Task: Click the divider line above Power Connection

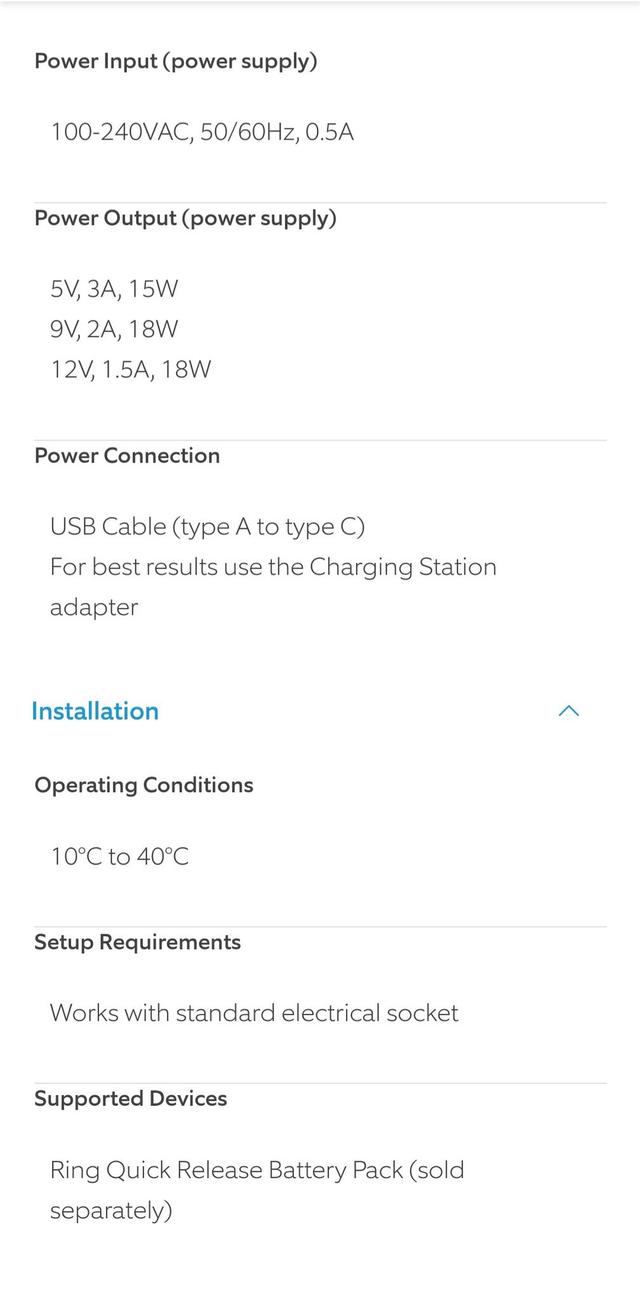Action: tap(320, 440)
